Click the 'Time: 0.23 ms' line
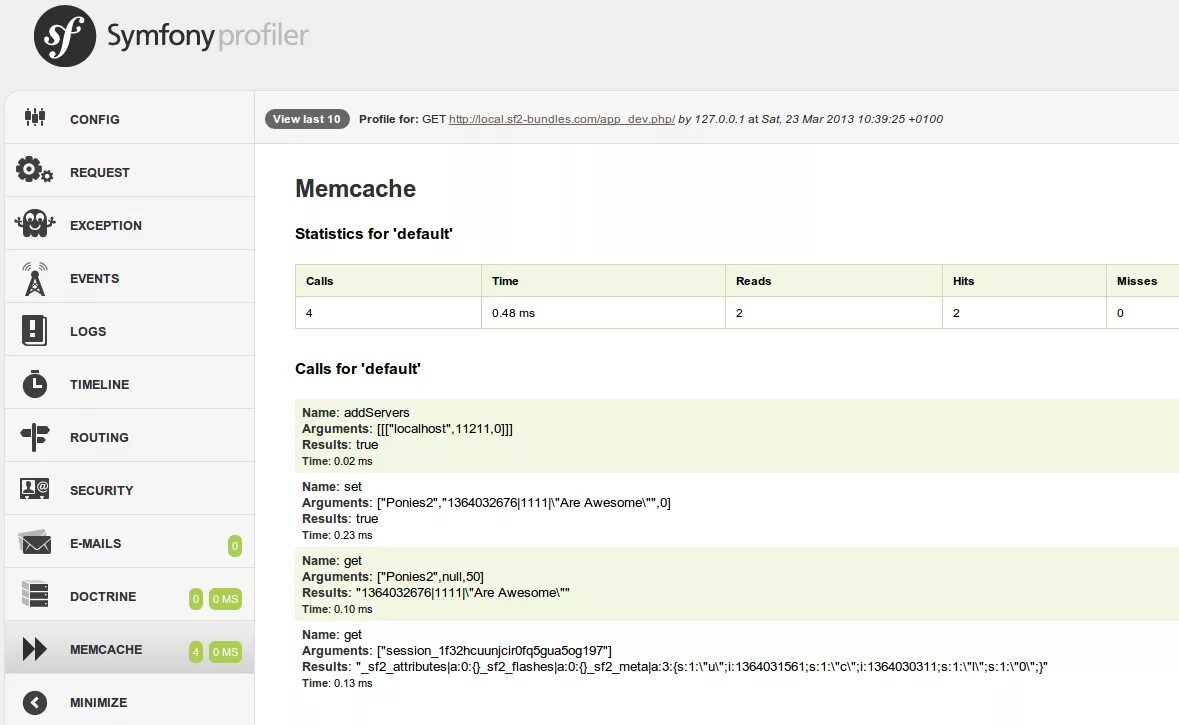Image resolution: width=1179 pixels, height=725 pixels. point(337,535)
